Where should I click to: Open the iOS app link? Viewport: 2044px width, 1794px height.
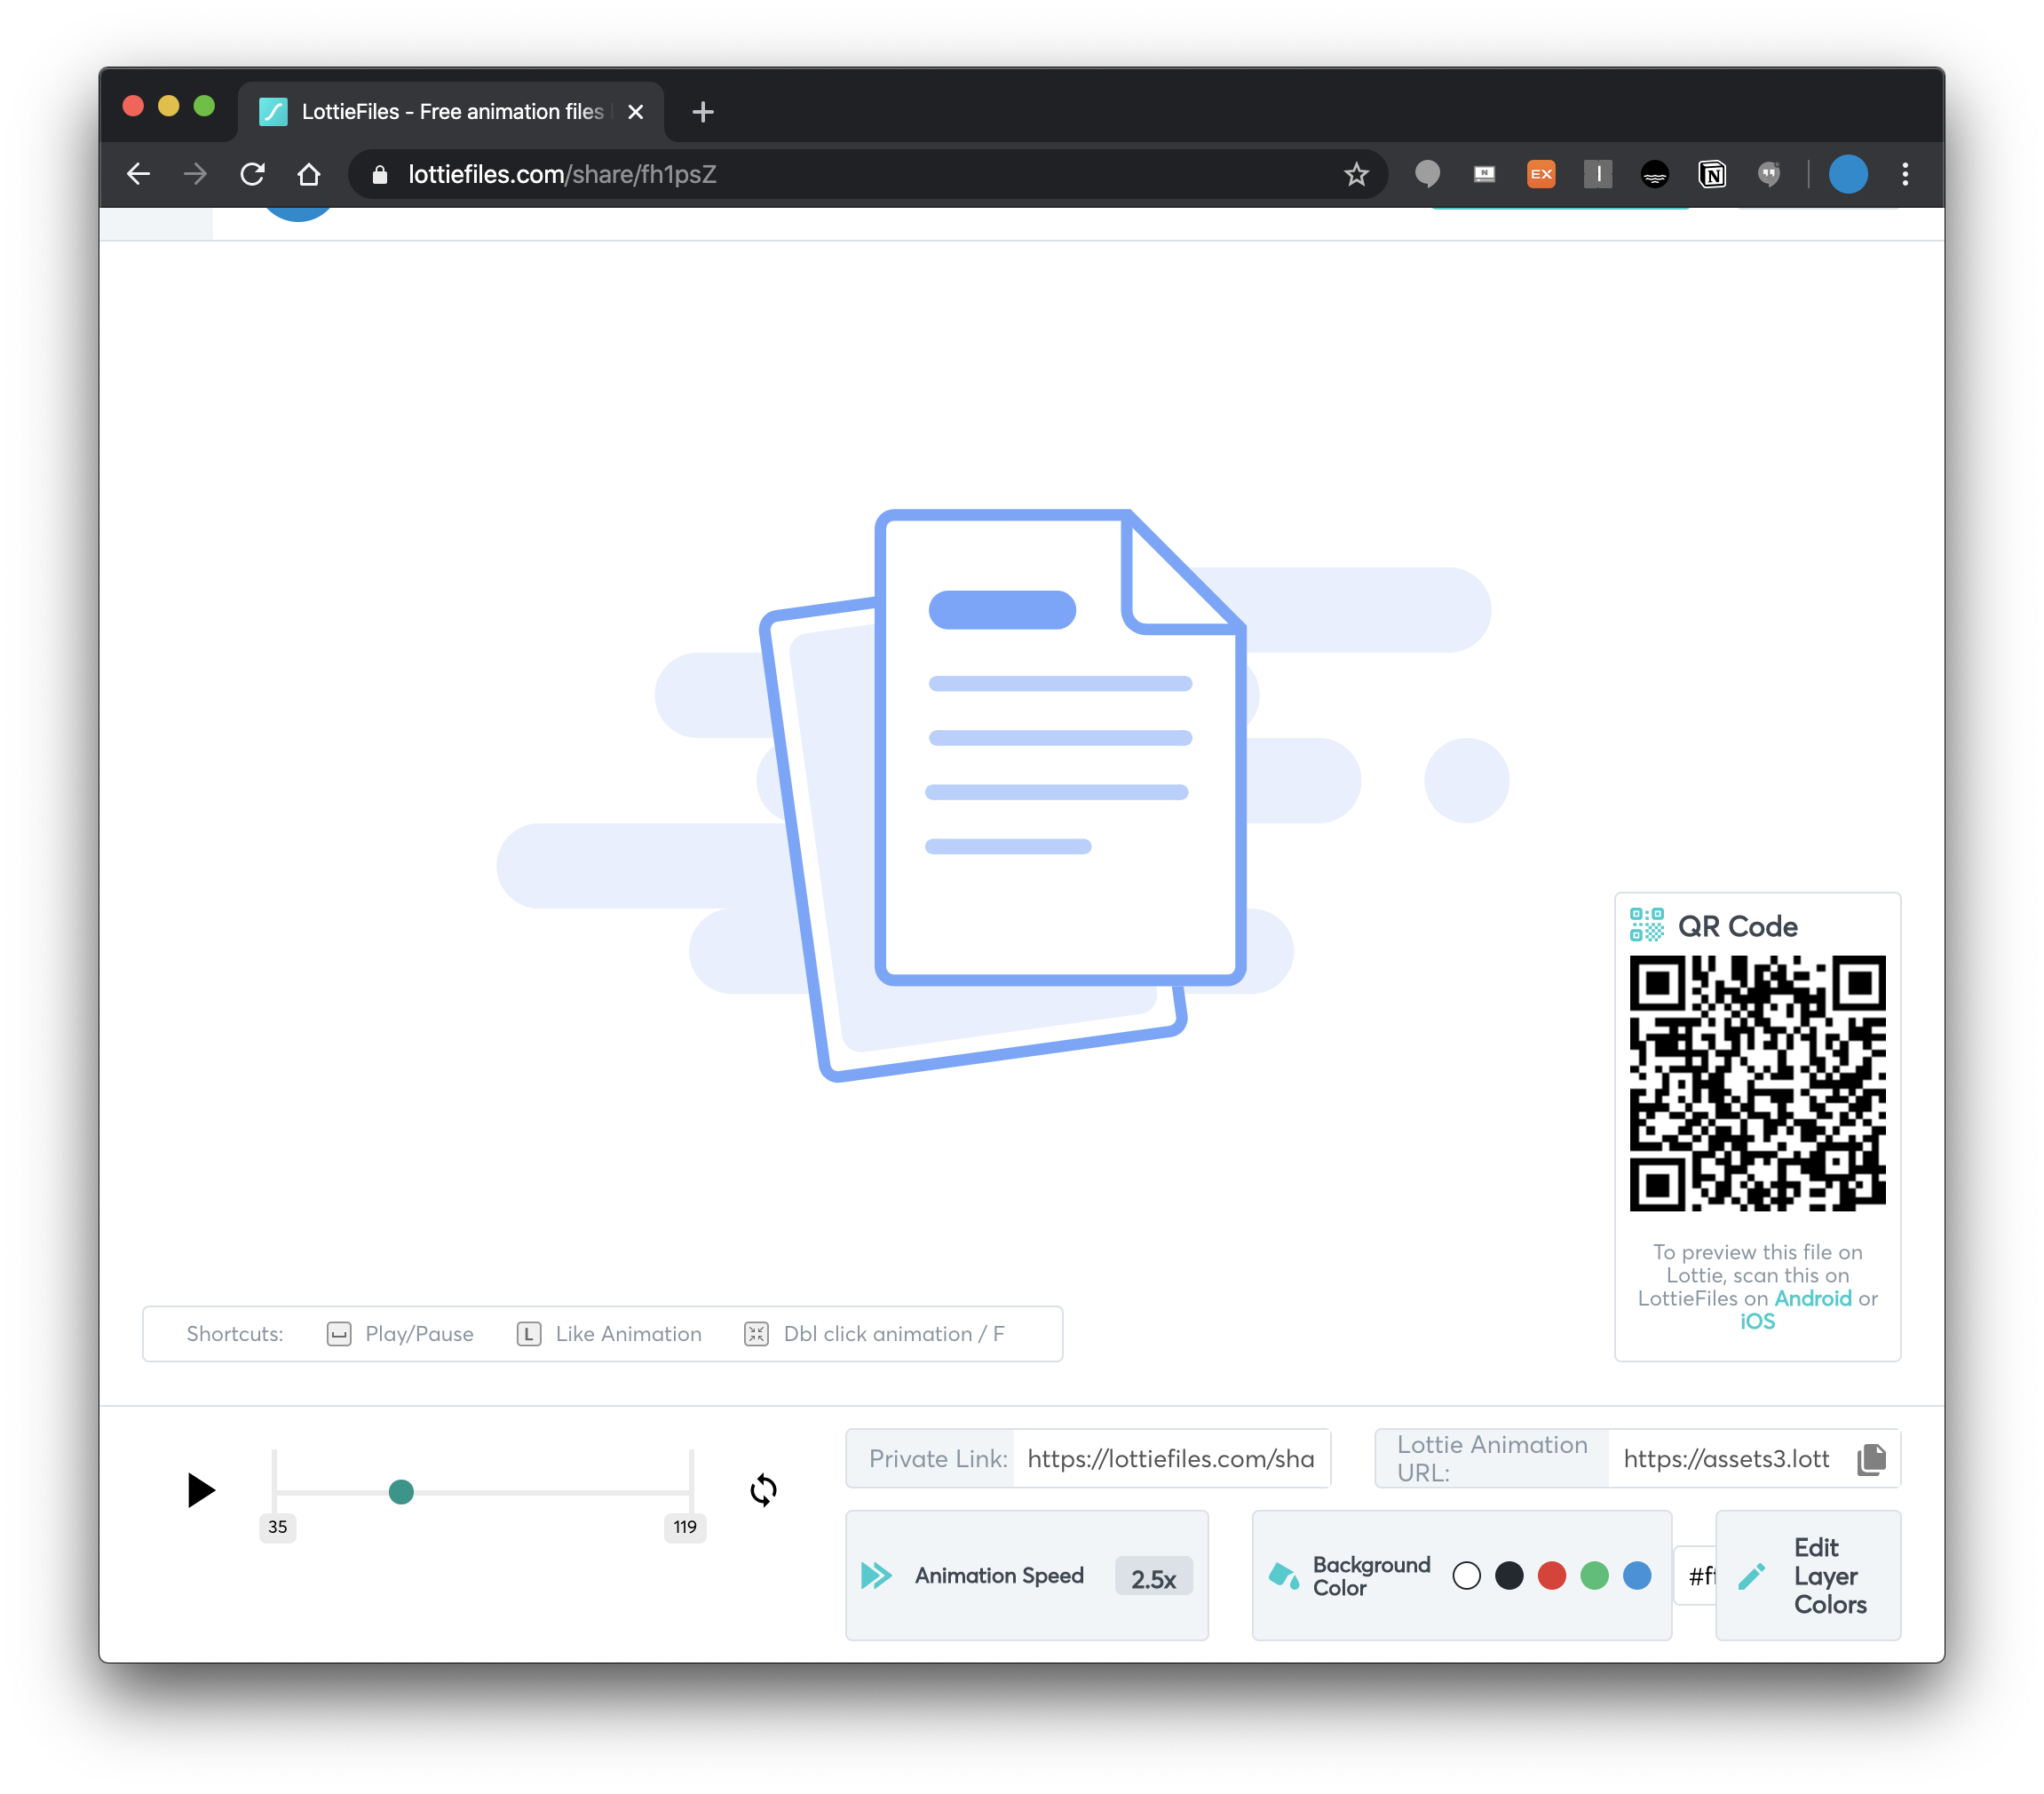click(1757, 1321)
